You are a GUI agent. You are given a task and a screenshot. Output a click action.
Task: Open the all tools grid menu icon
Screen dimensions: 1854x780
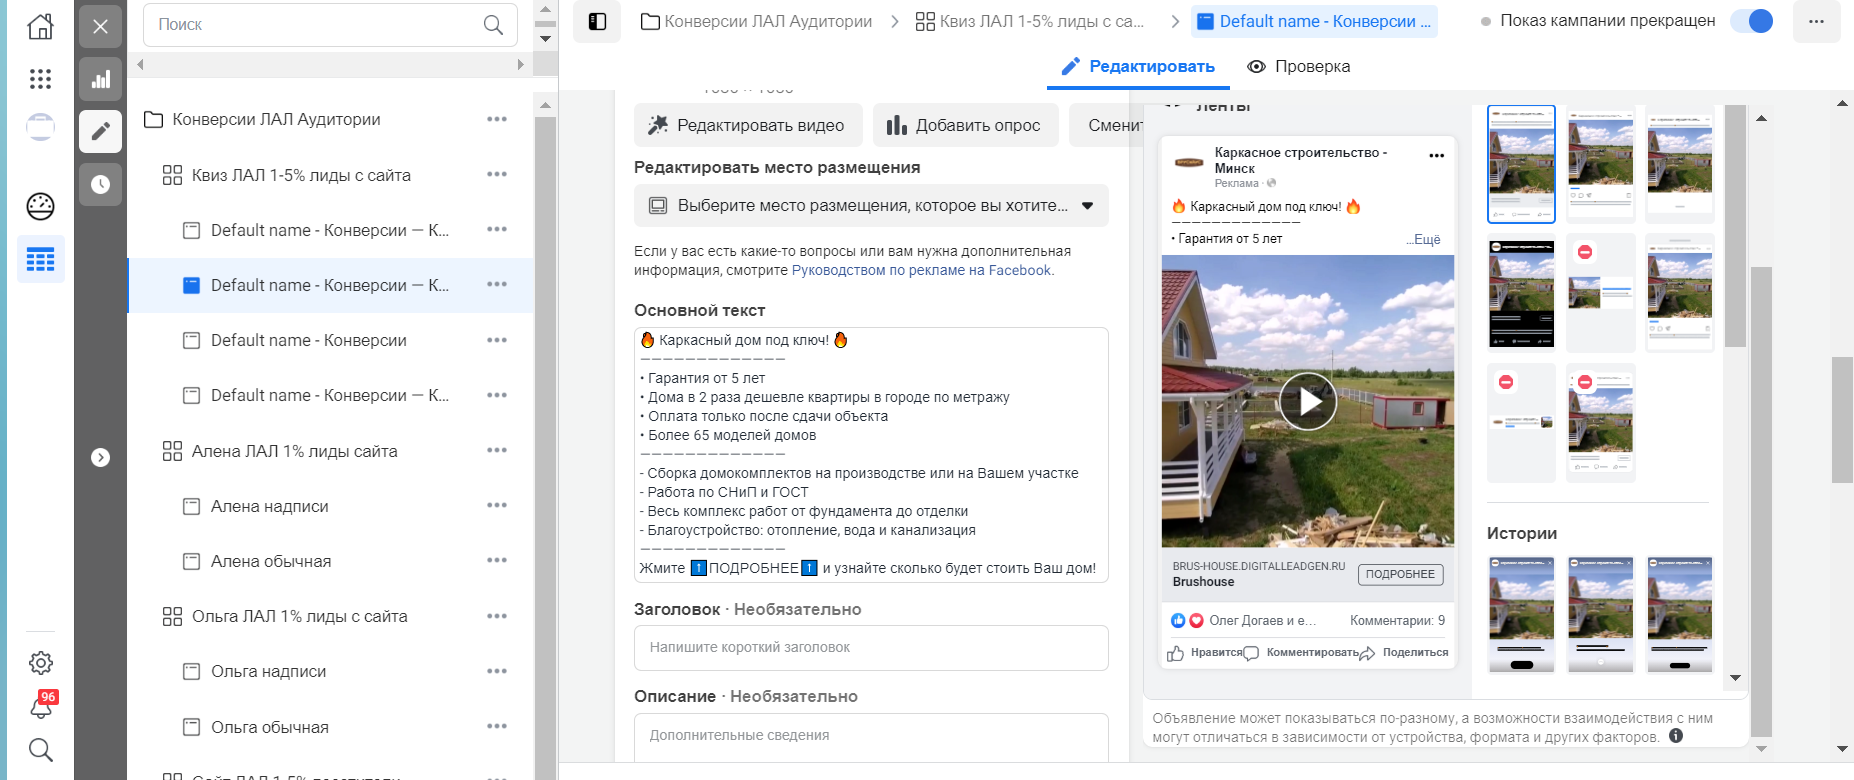click(x=40, y=79)
